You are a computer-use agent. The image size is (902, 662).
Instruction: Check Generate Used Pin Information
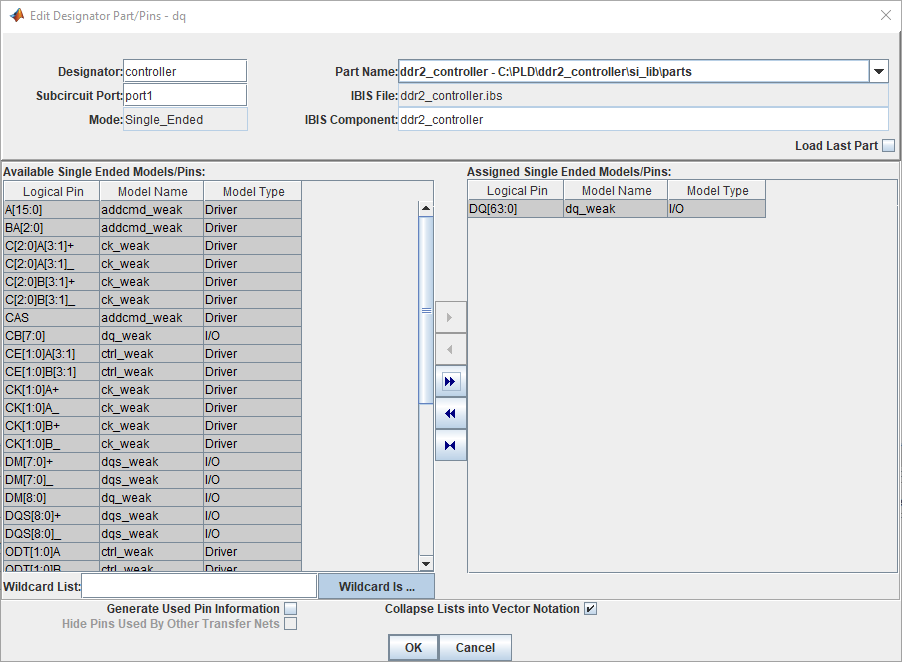point(290,608)
